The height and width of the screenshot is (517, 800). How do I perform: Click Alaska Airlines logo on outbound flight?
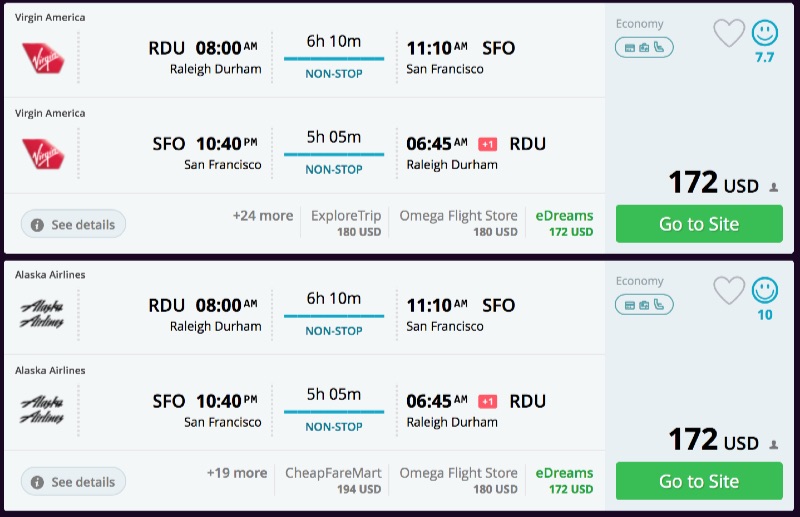click(43, 314)
